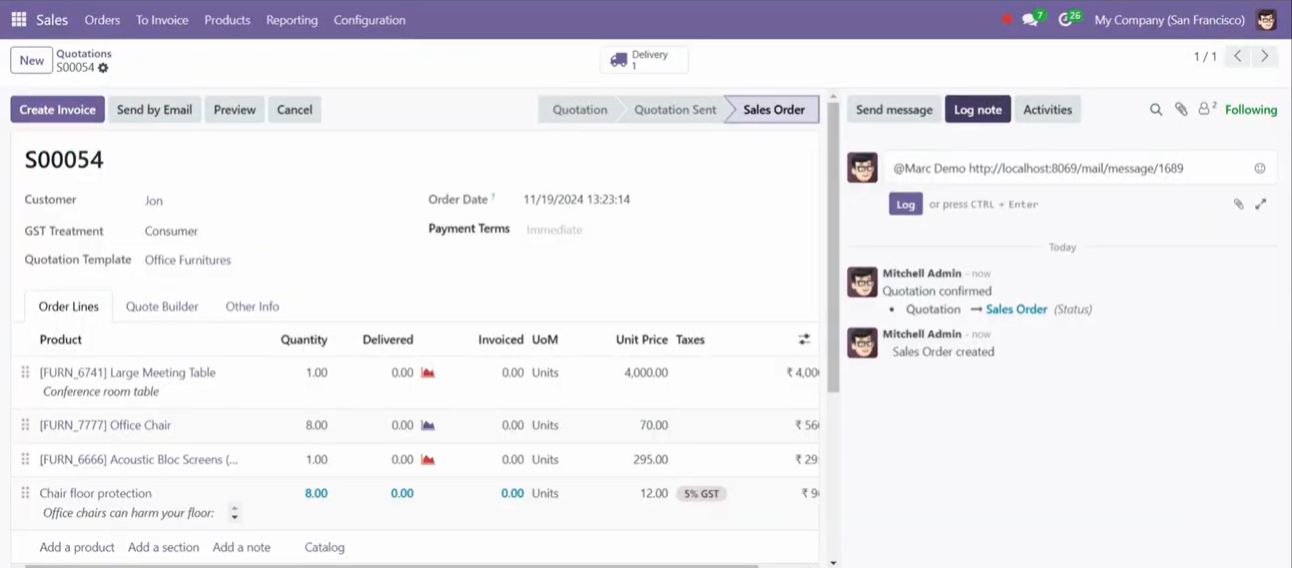Click the Order Date help question mark
This screenshot has width=1292, height=568.
click(493, 197)
